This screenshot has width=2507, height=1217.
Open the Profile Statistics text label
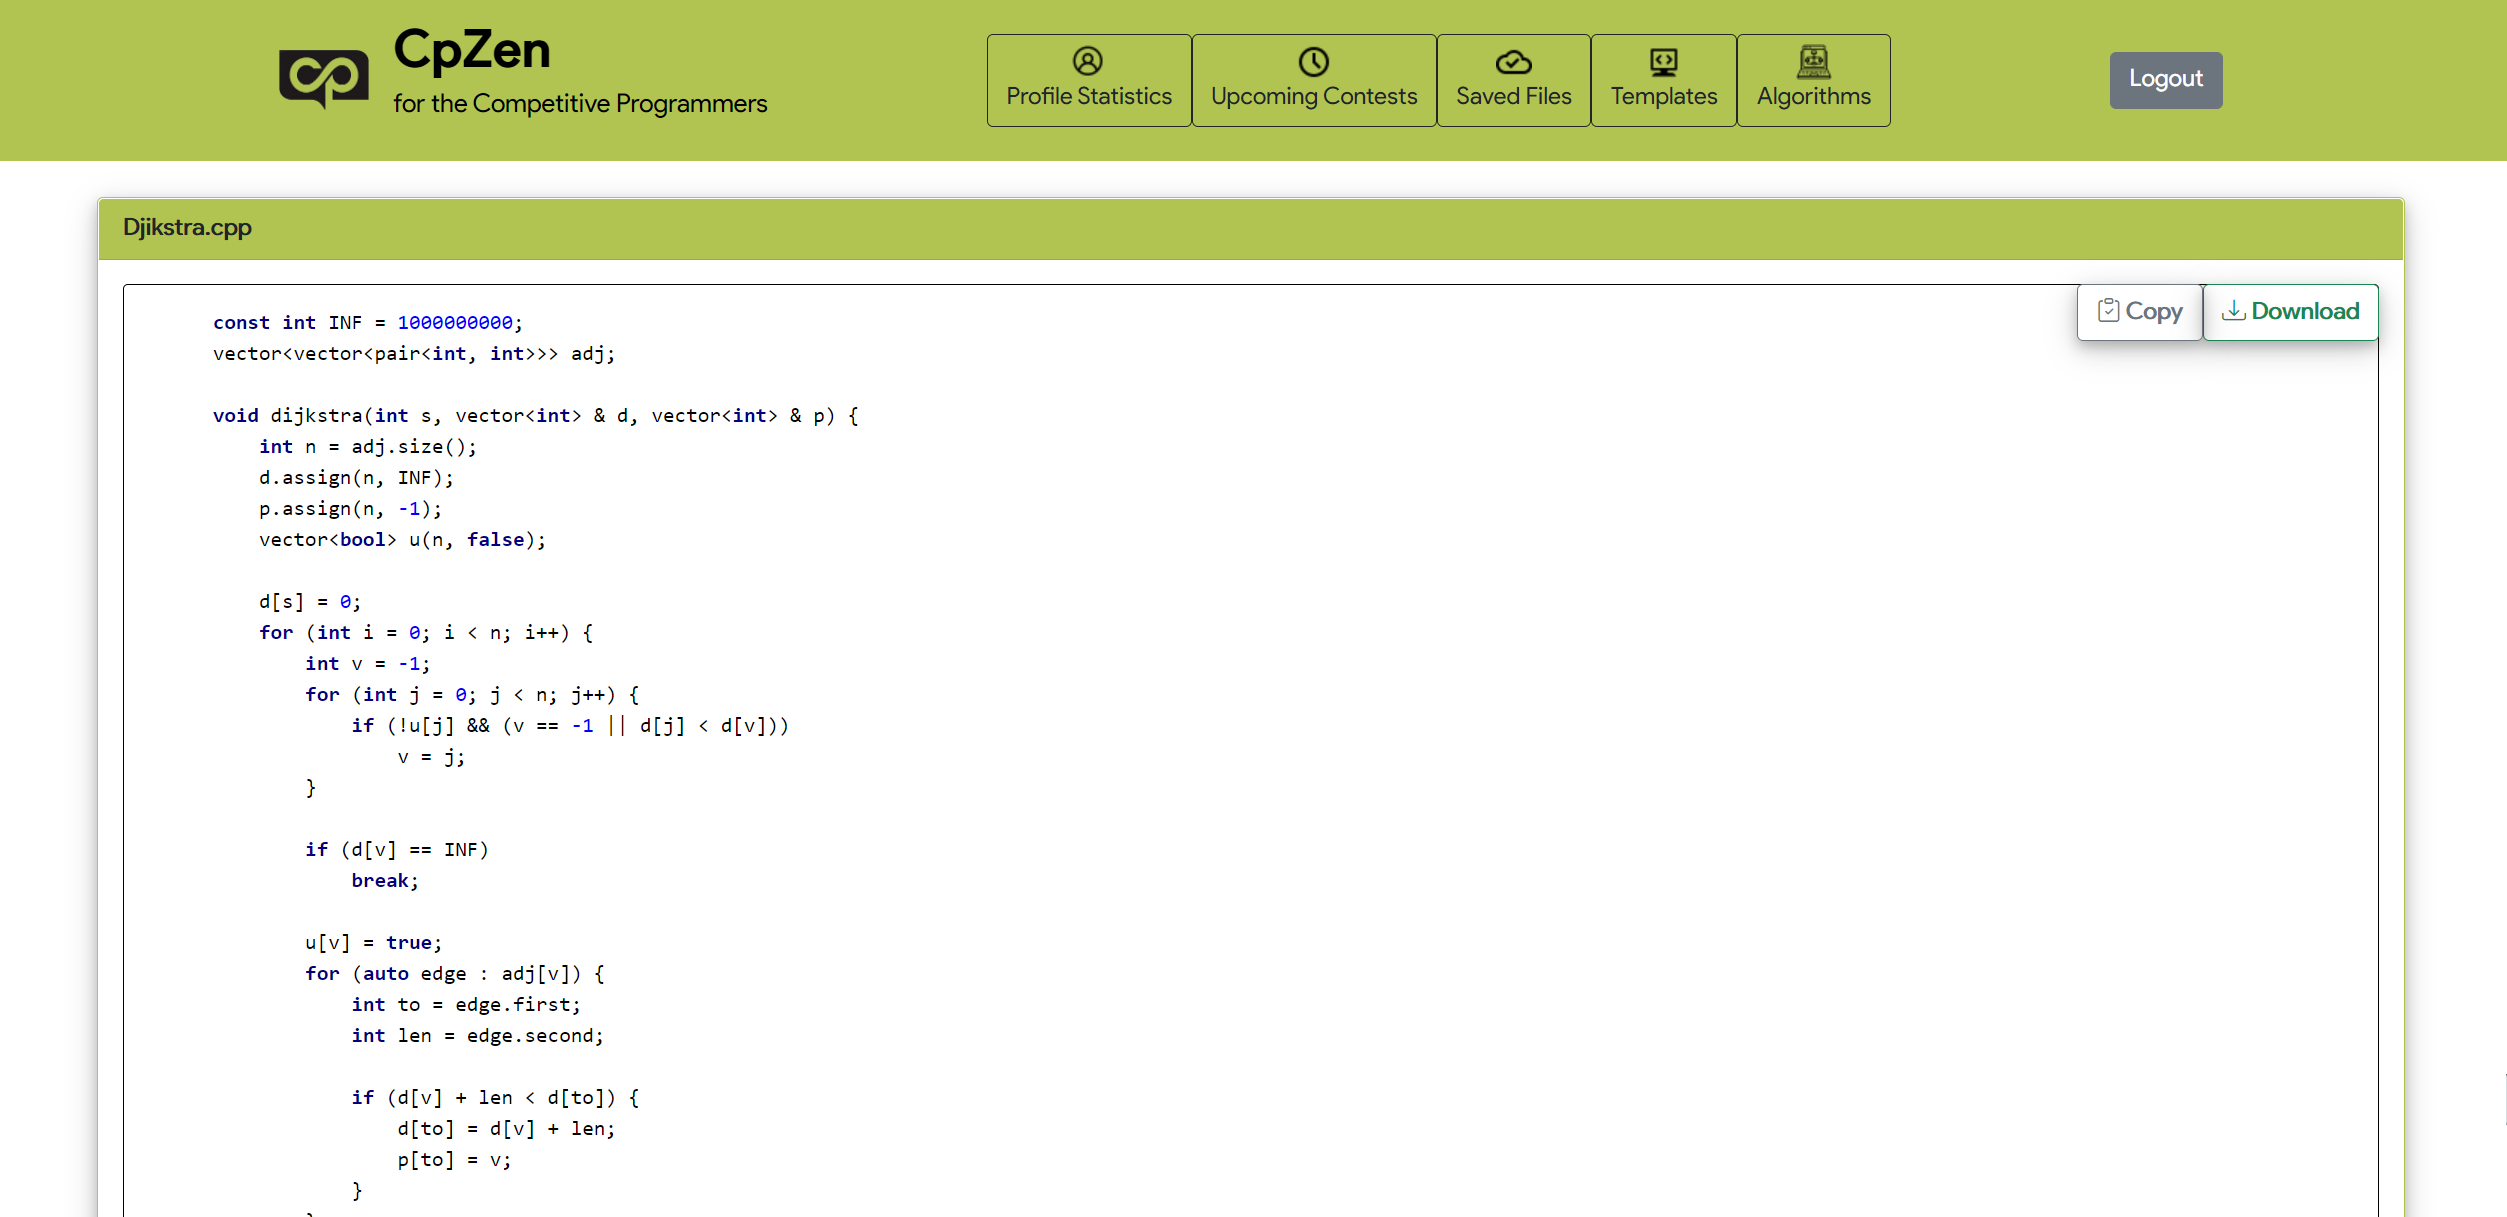tap(1088, 97)
